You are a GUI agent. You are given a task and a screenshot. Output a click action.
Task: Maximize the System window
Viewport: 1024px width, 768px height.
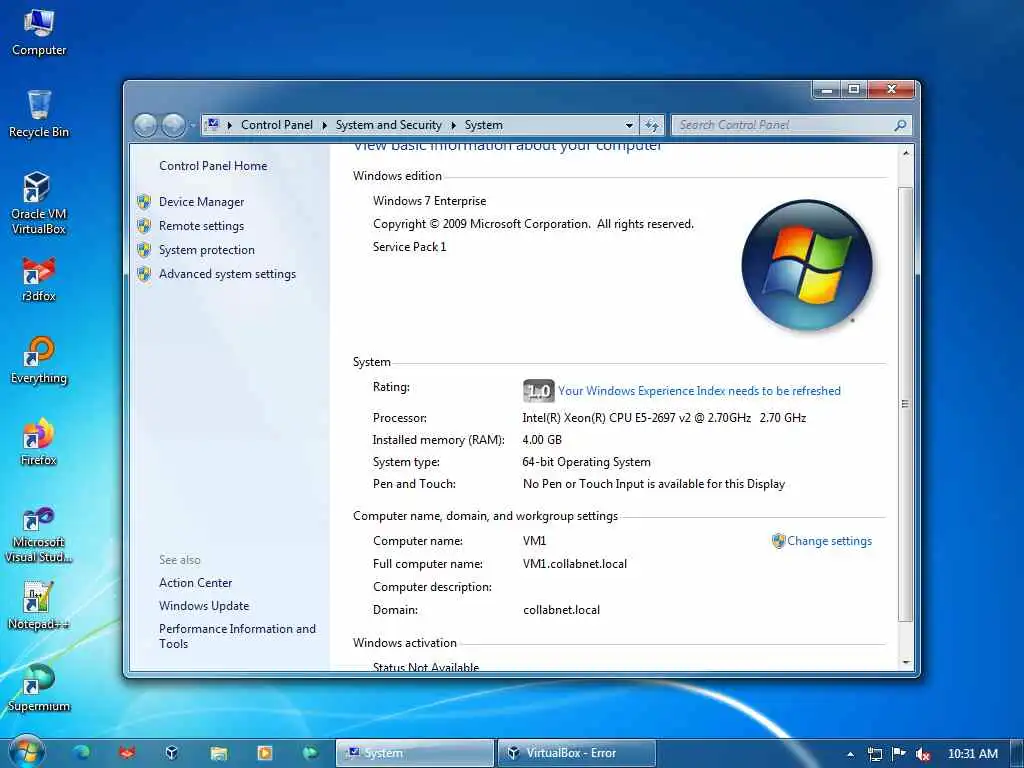click(x=854, y=89)
